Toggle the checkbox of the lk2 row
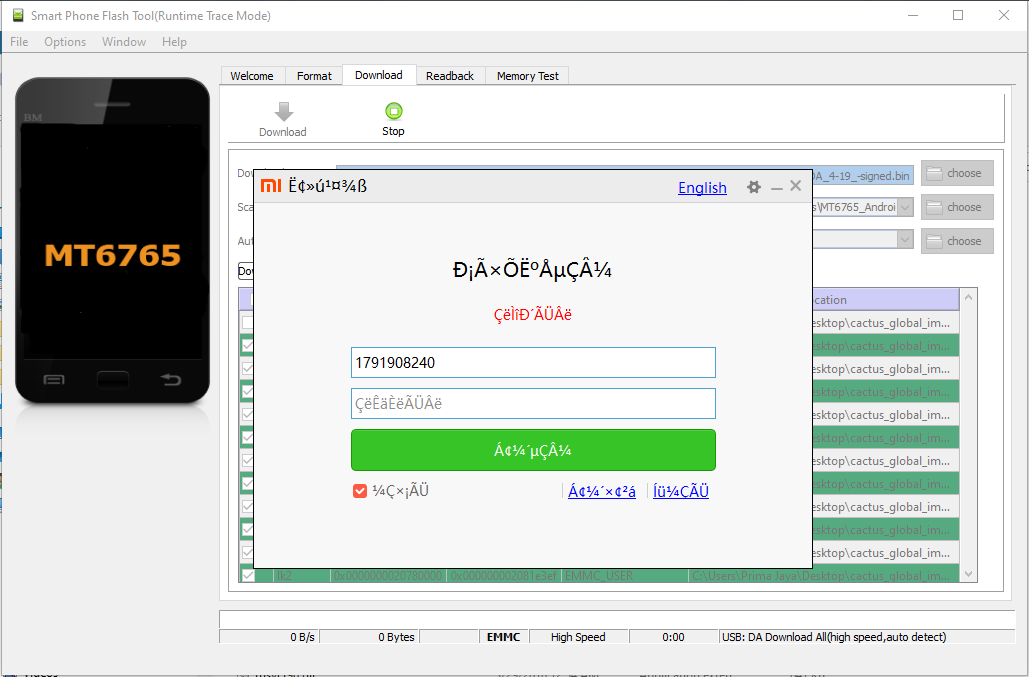 (x=247, y=575)
